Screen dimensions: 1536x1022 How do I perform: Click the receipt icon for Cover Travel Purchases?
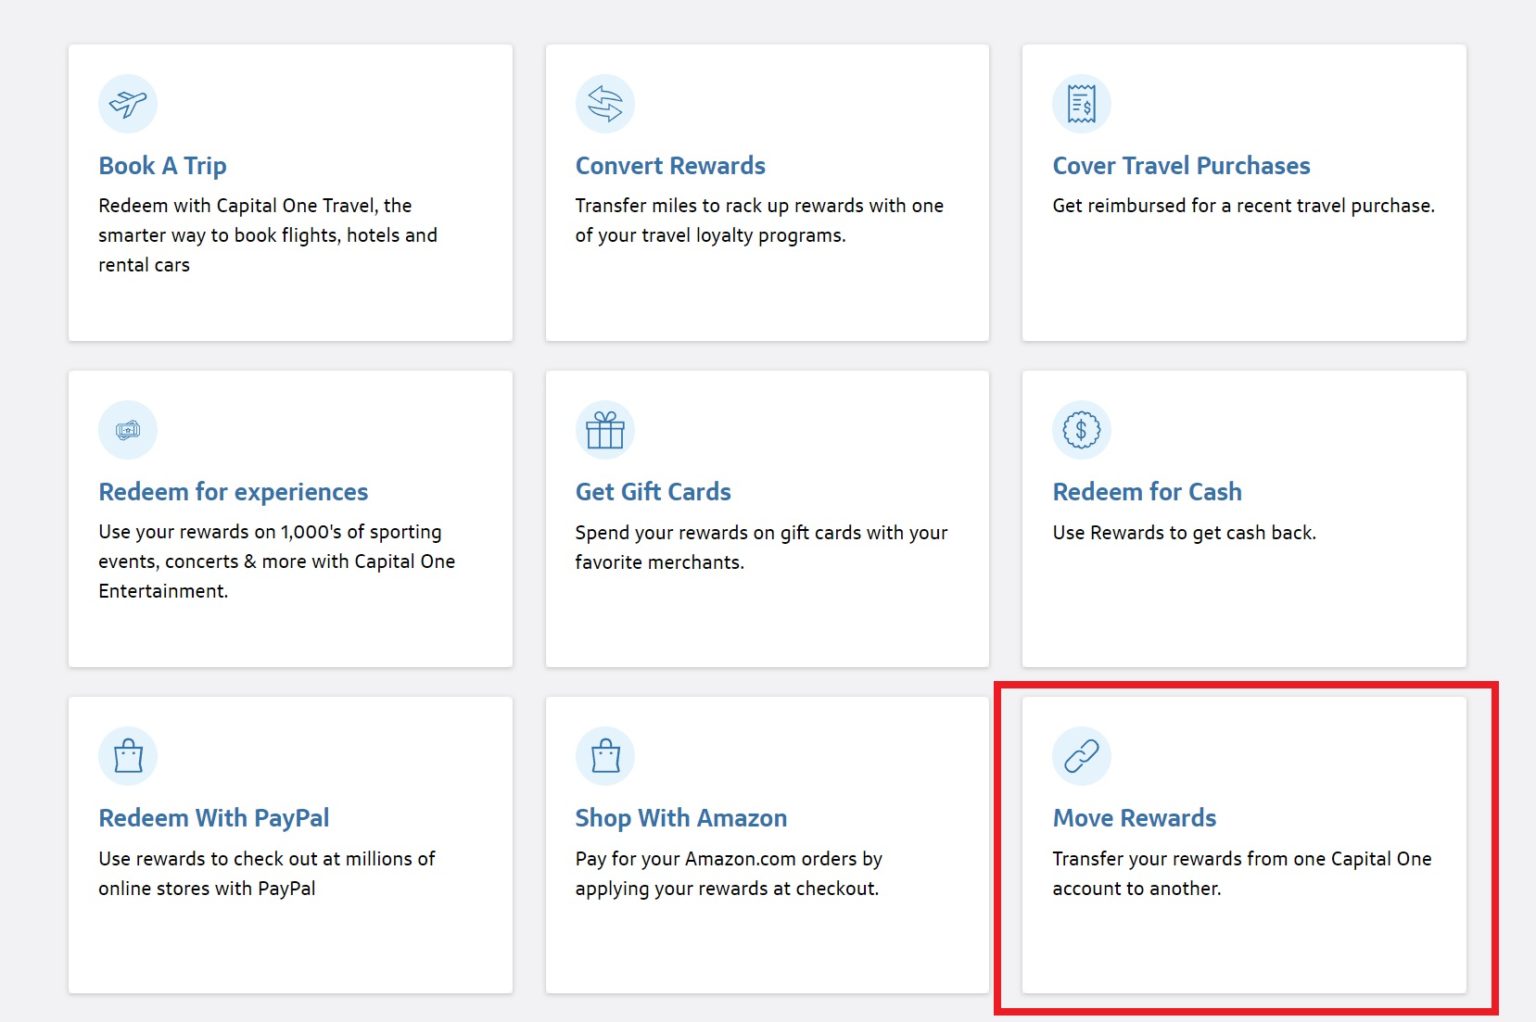pos(1081,104)
